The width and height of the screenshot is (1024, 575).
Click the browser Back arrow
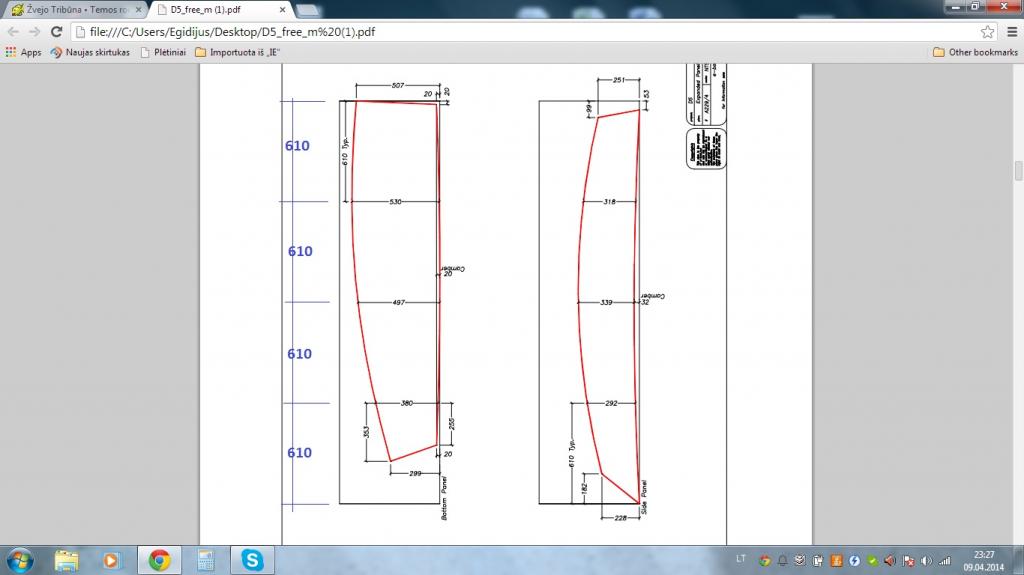tap(14, 32)
